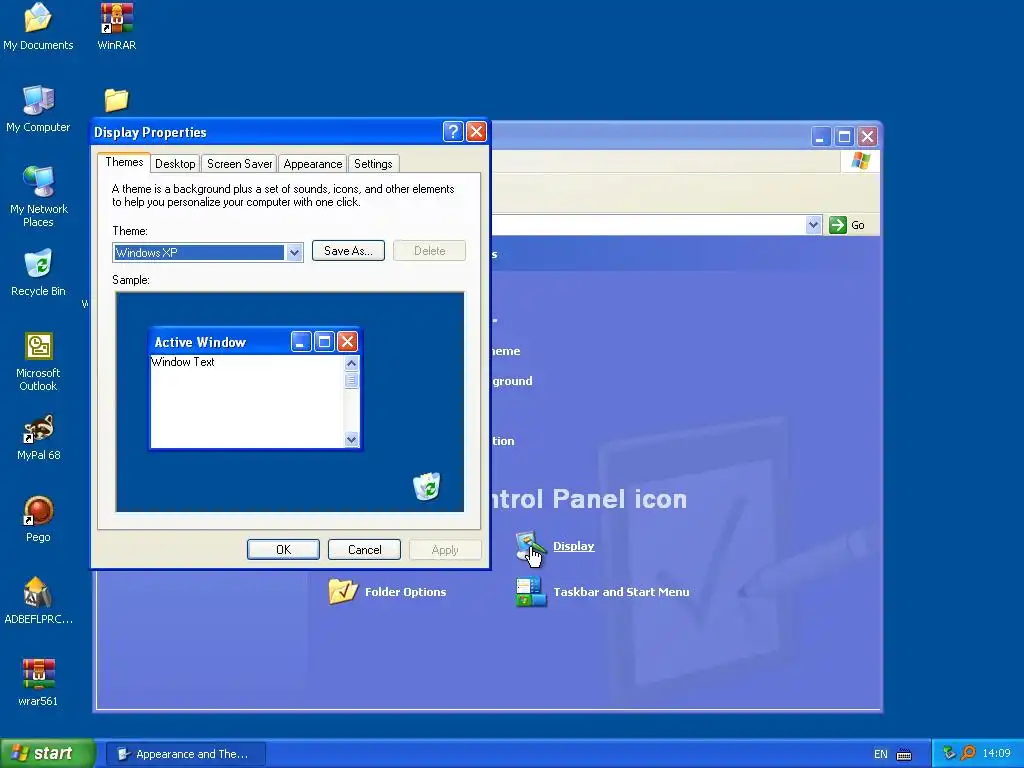Click the Display control panel icon
Viewport: 1024px width, 768px height.
(x=530, y=547)
